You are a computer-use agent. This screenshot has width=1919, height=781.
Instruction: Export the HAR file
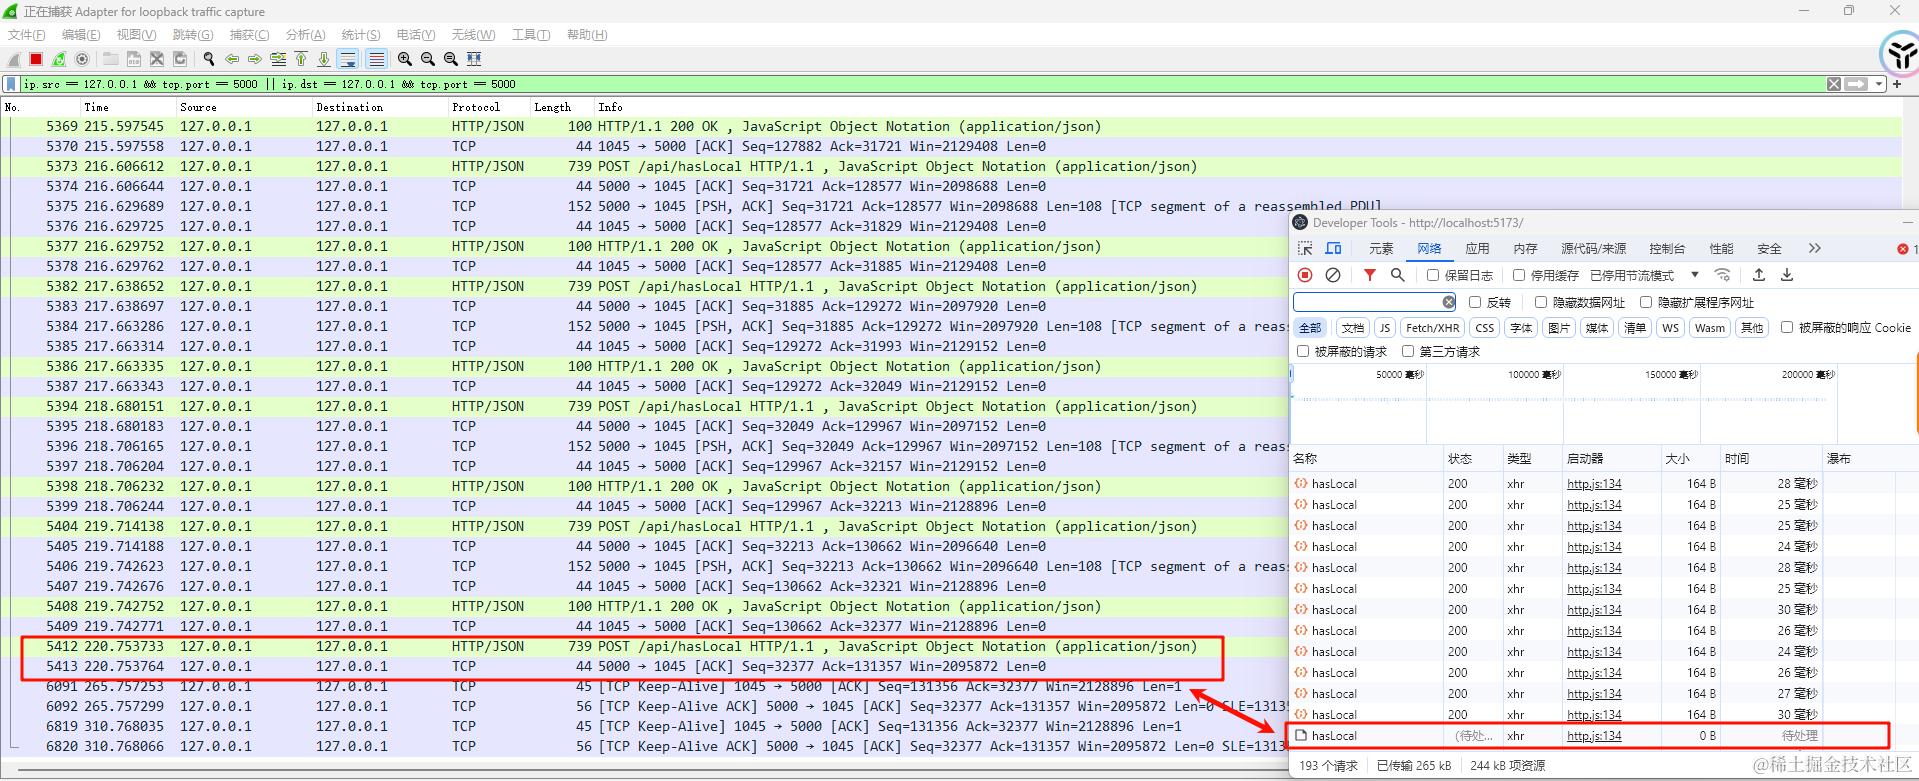pos(1787,275)
